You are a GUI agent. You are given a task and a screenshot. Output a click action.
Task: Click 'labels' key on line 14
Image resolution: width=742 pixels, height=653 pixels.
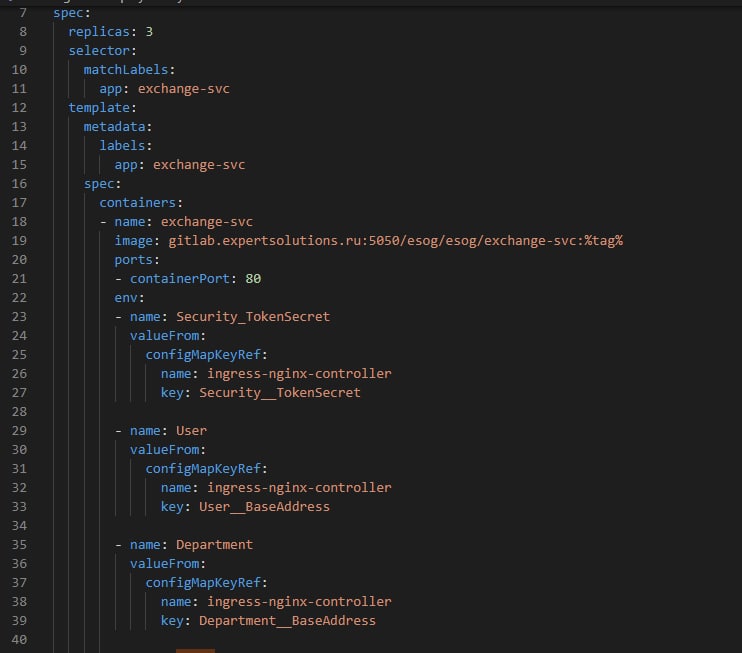point(122,145)
